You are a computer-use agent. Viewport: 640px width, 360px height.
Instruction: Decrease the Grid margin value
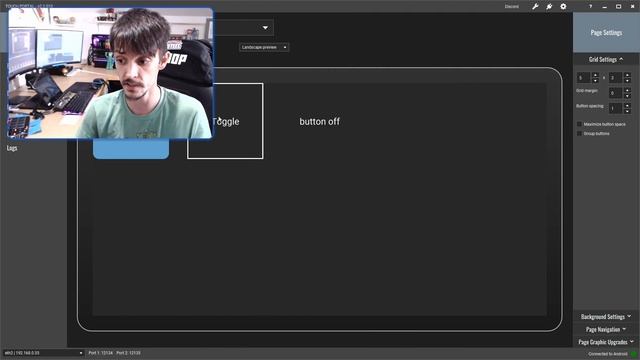point(627,96)
